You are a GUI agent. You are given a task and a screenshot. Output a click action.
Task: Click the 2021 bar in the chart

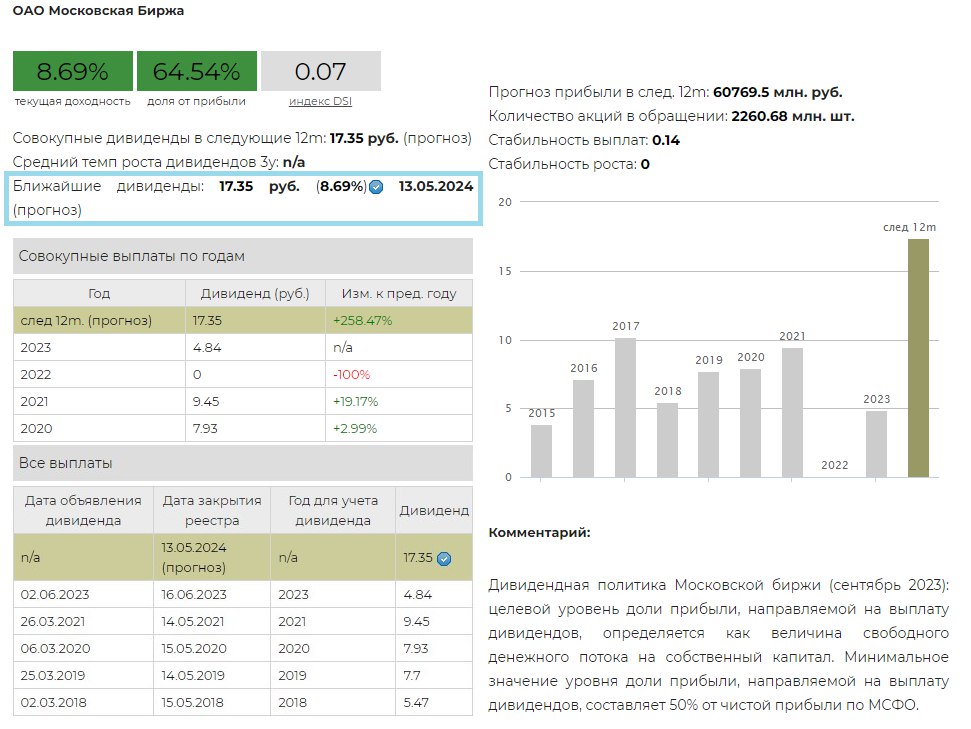792,412
